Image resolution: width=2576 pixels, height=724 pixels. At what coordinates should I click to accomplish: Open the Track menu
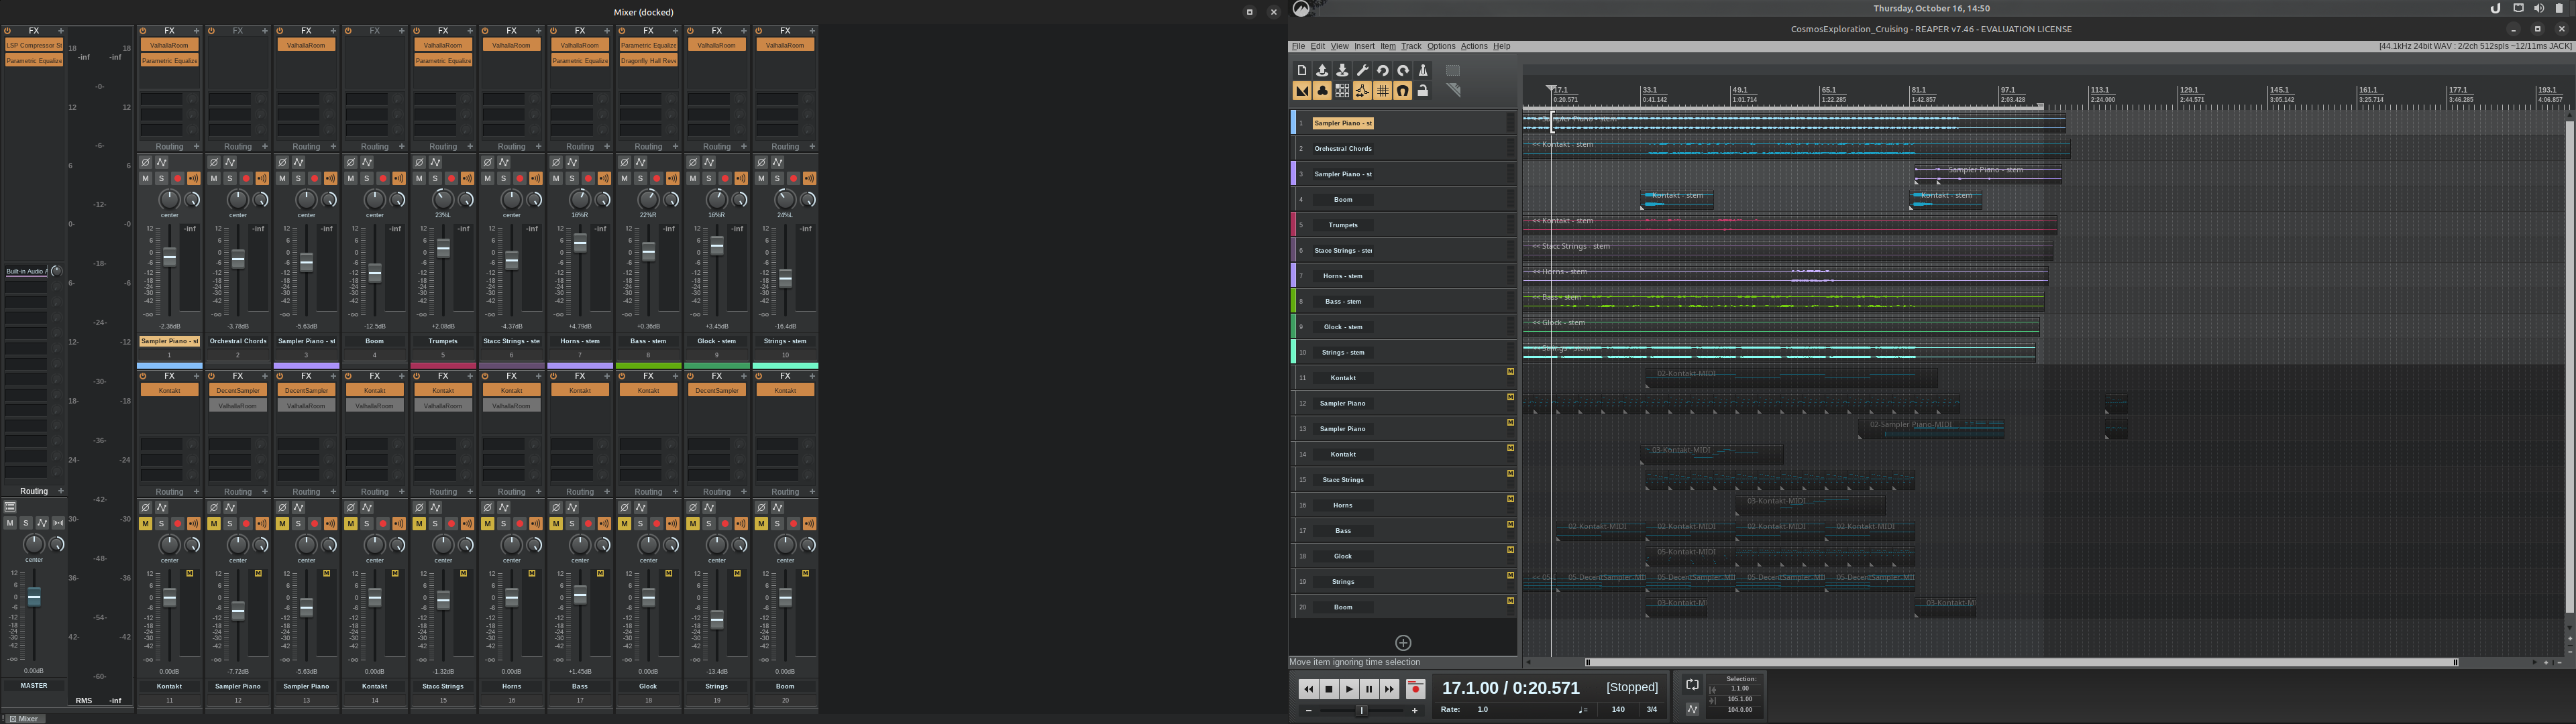pos(1410,46)
